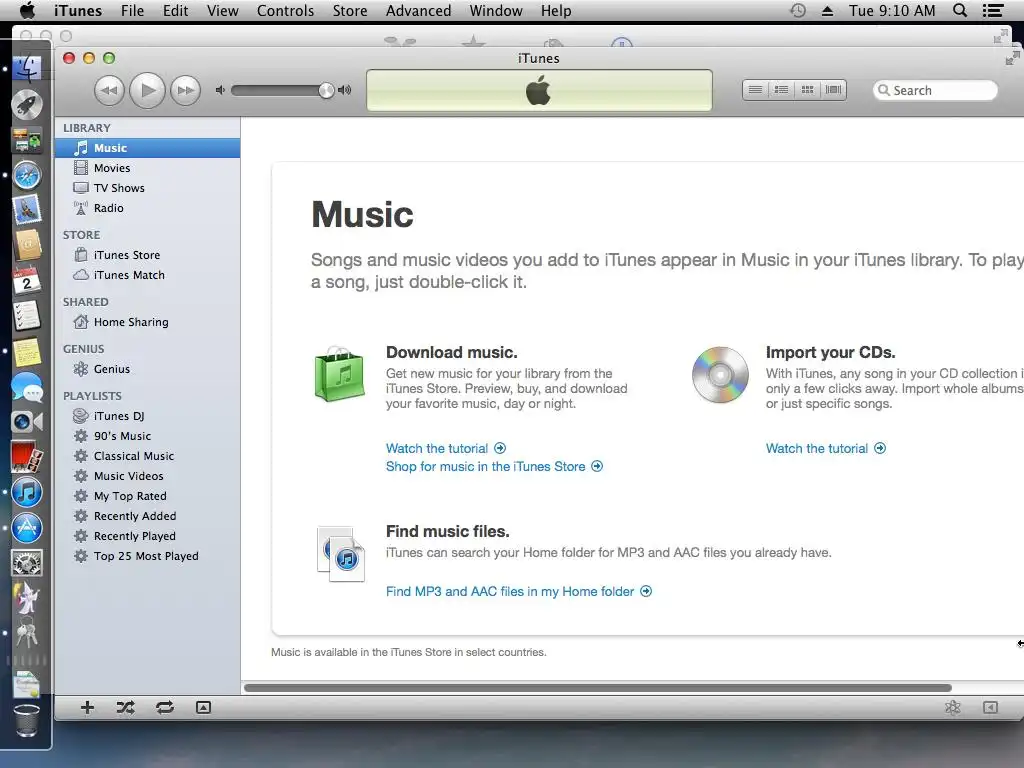Click the Previous track rewind button
Viewport: 1024px width, 768px height.
coord(109,90)
